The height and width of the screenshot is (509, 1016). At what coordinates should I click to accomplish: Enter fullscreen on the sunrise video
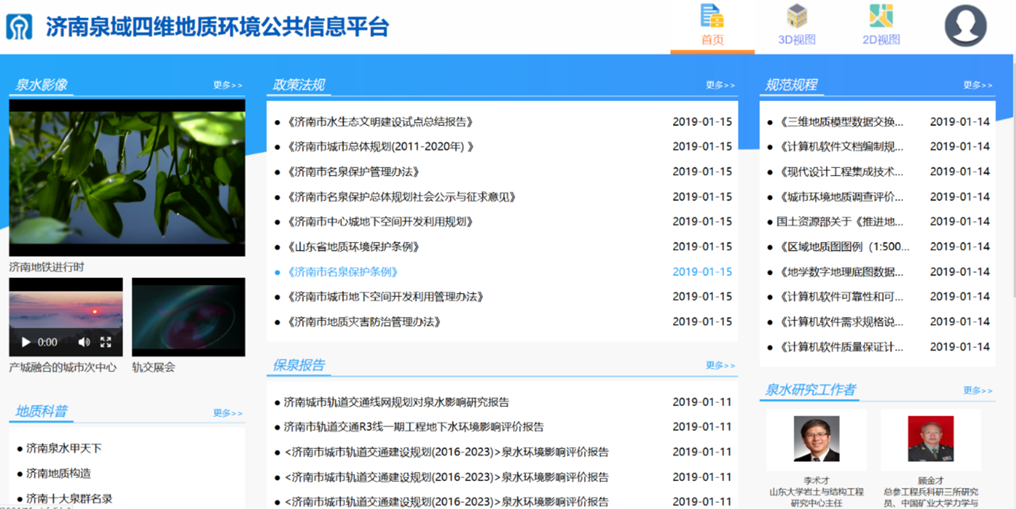tap(106, 342)
